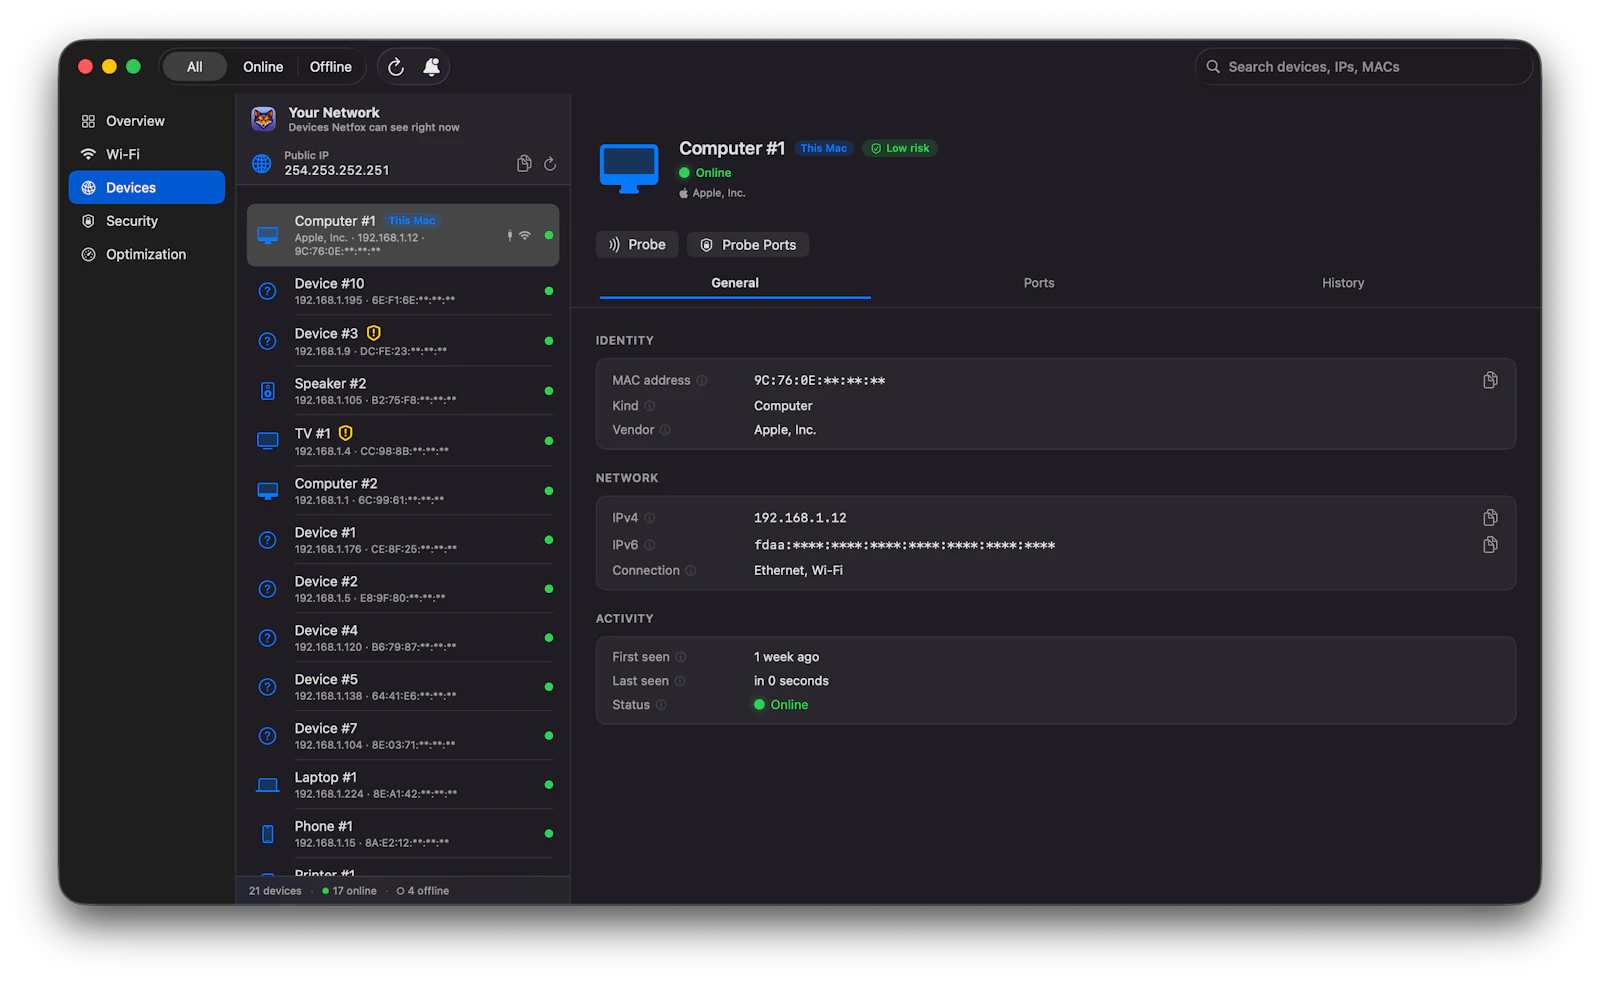
Task: Select Device #3 in device list
Action: (x=403, y=341)
